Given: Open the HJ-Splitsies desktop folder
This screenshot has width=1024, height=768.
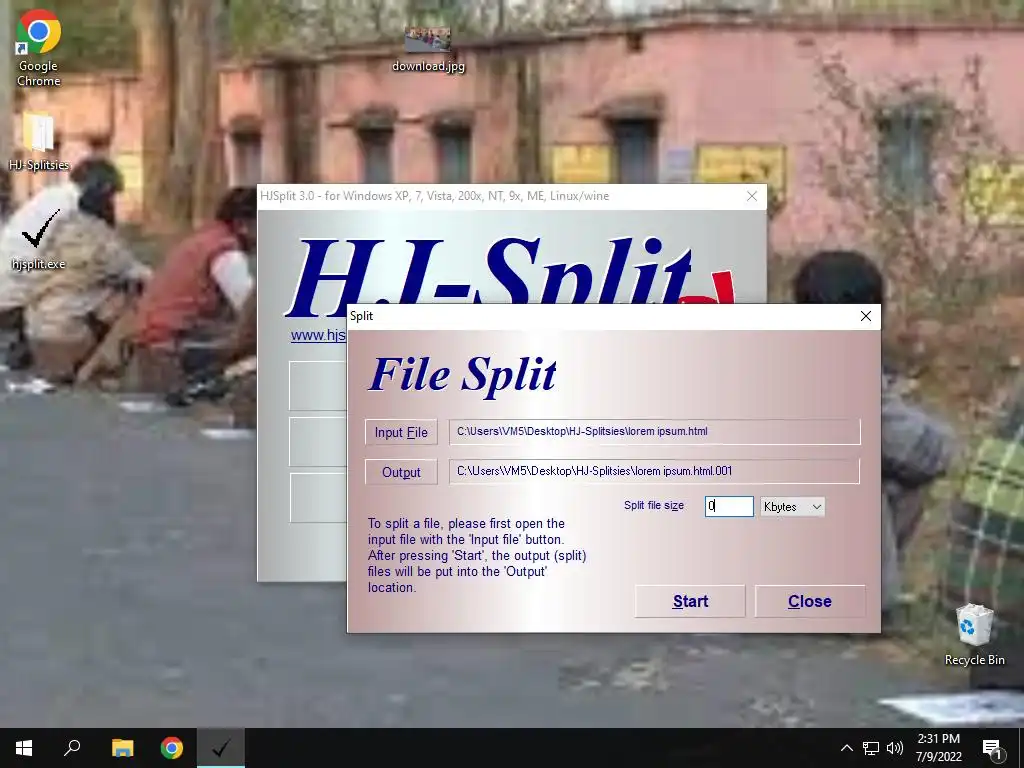Looking at the screenshot, I should pos(39,140).
